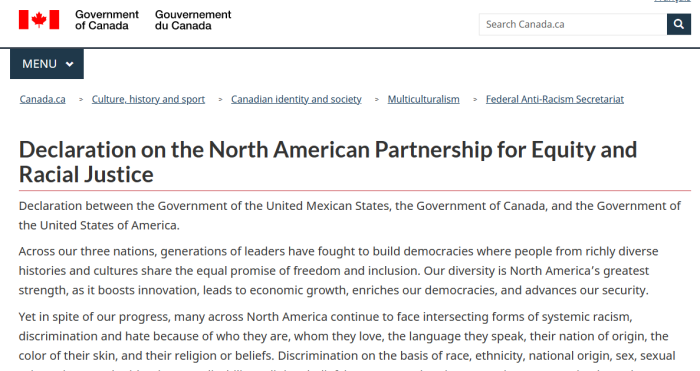
Task: Click the breadcrumb arrow before Federal Anti-Racism
Action: click(475, 100)
